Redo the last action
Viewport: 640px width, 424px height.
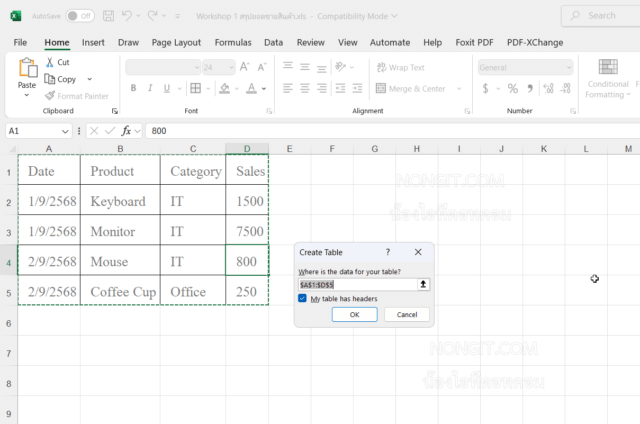coord(152,16)
